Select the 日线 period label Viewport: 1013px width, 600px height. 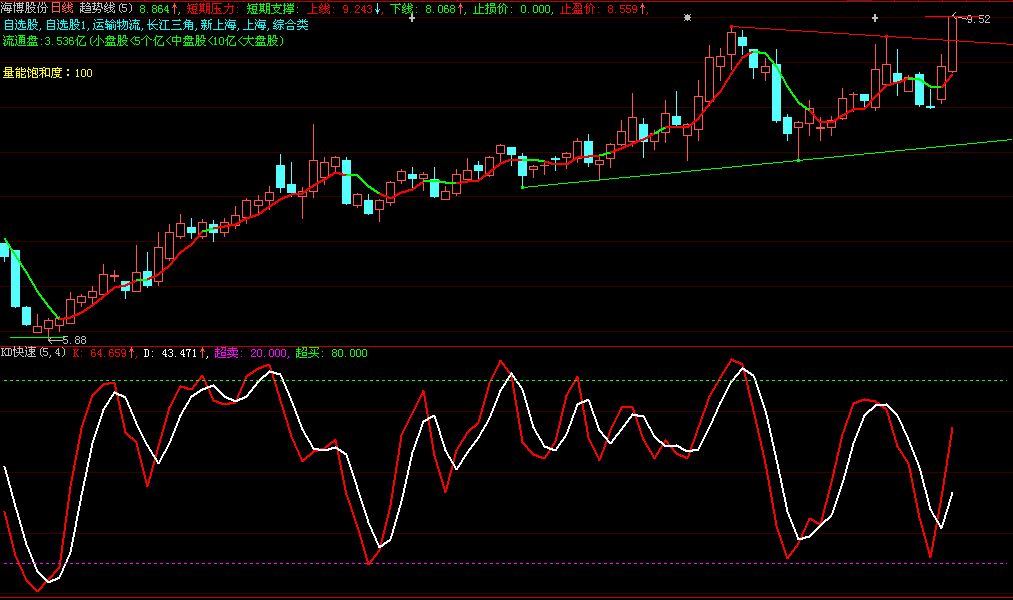point(62,8)
